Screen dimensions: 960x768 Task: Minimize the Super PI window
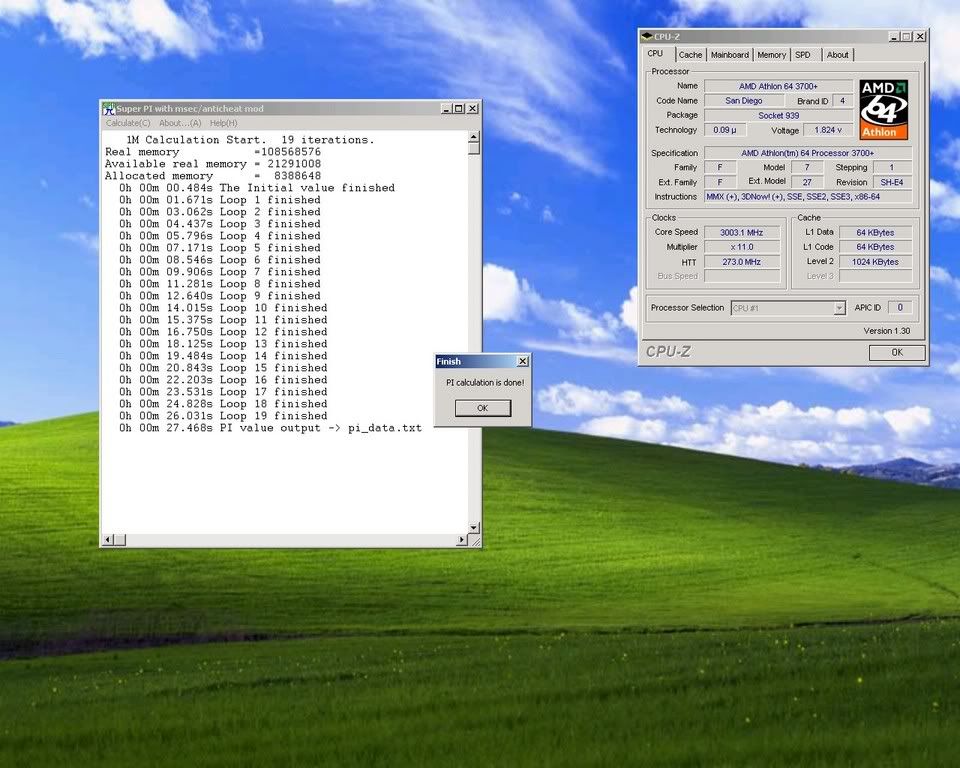446,109
